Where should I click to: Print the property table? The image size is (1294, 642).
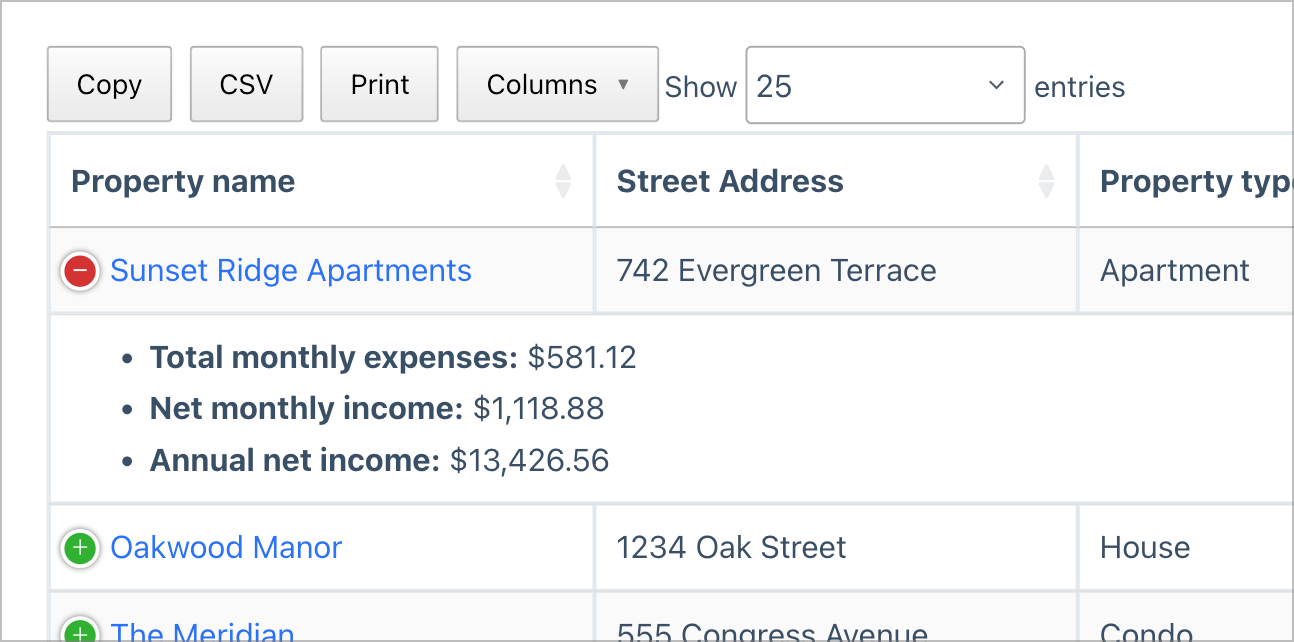[379, 84]
